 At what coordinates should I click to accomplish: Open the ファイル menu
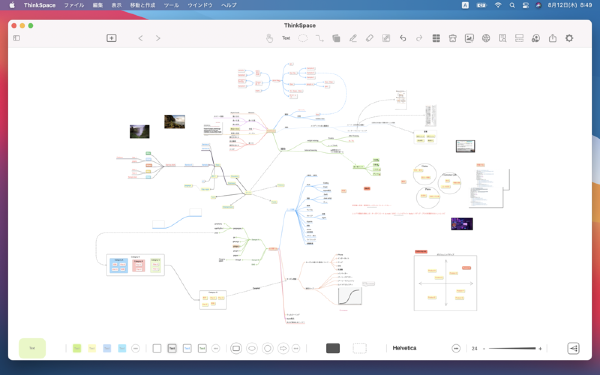pyautogui.click(x=74, y=5)
